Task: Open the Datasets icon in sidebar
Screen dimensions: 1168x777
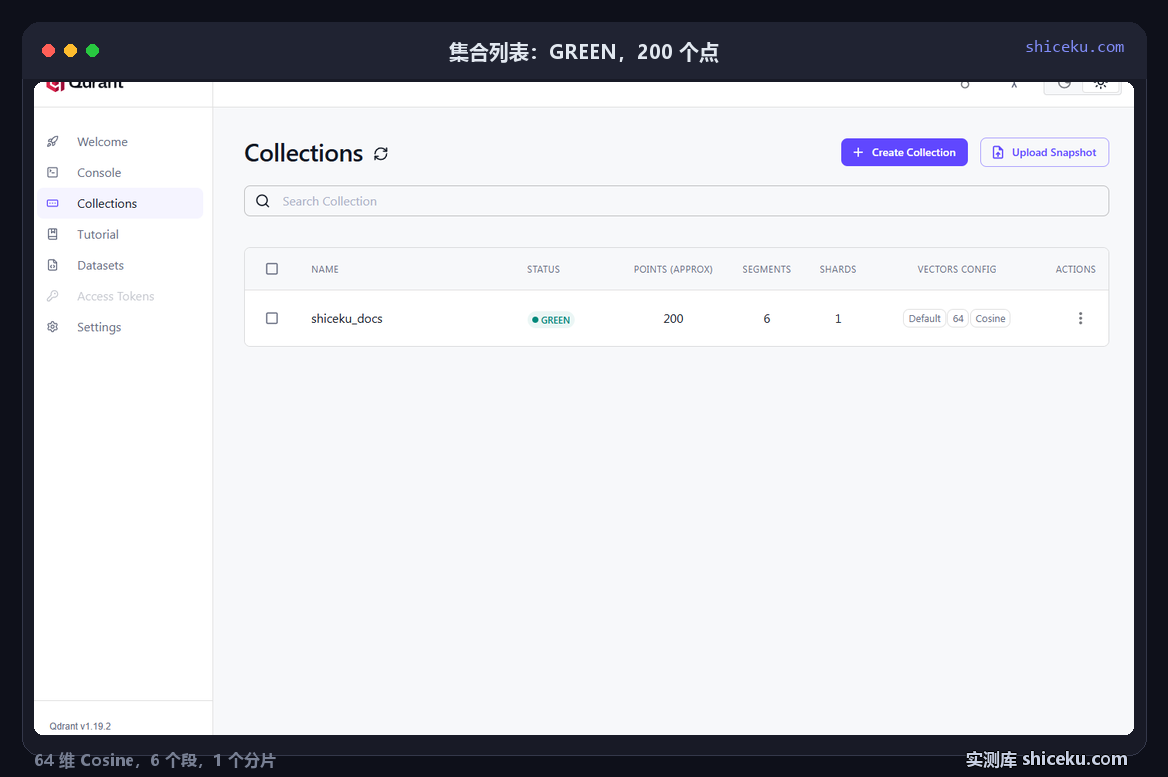Action: pos(53,265)
